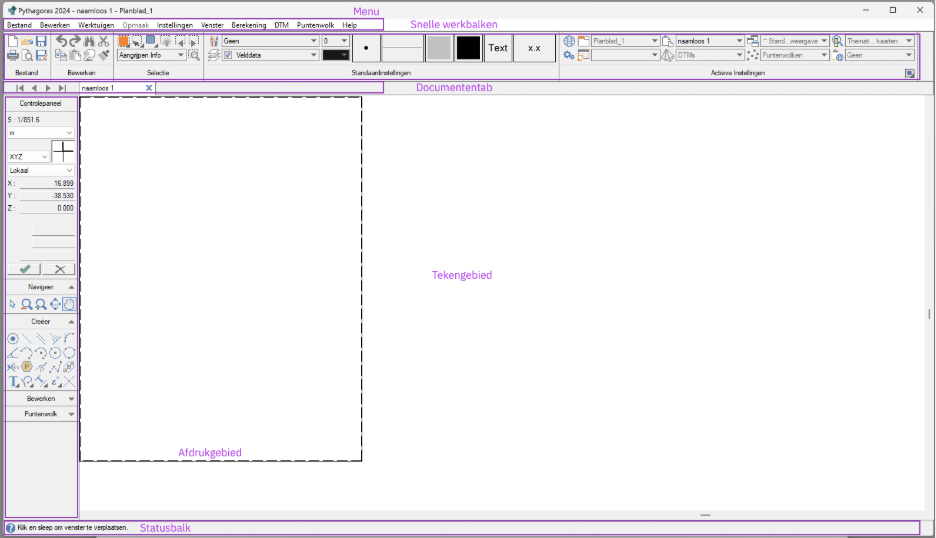Open the Puntenwolk menu in menu bar

coord(315,25)
